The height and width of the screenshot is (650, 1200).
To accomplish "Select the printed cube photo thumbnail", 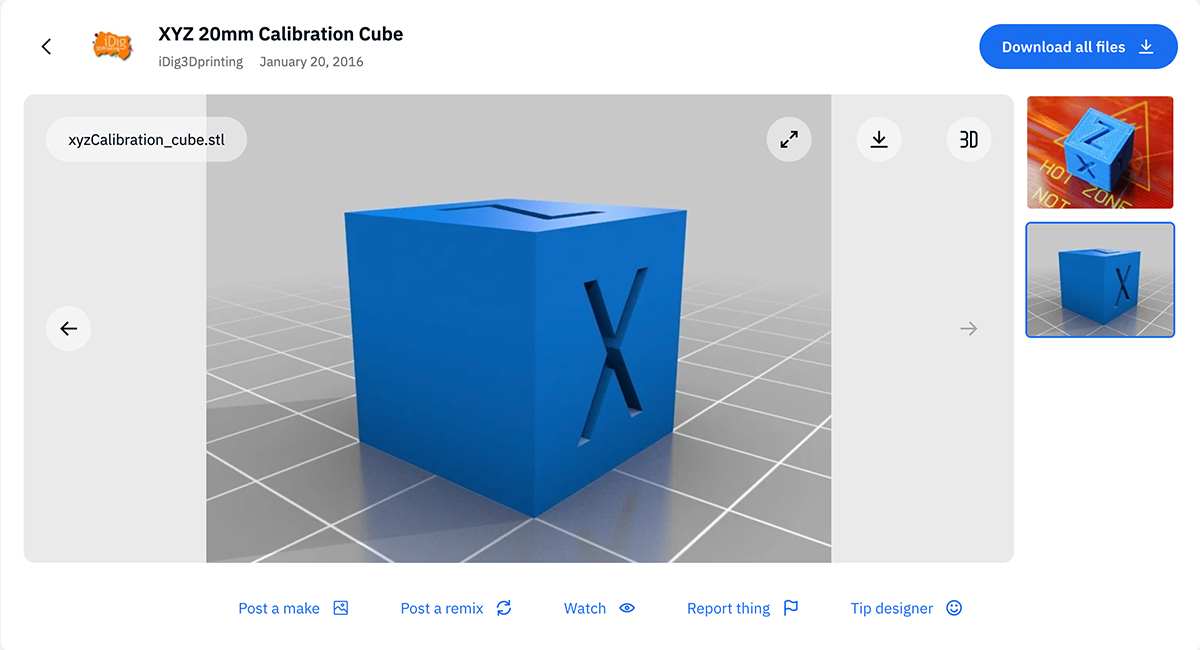I will coord(1099,152).
